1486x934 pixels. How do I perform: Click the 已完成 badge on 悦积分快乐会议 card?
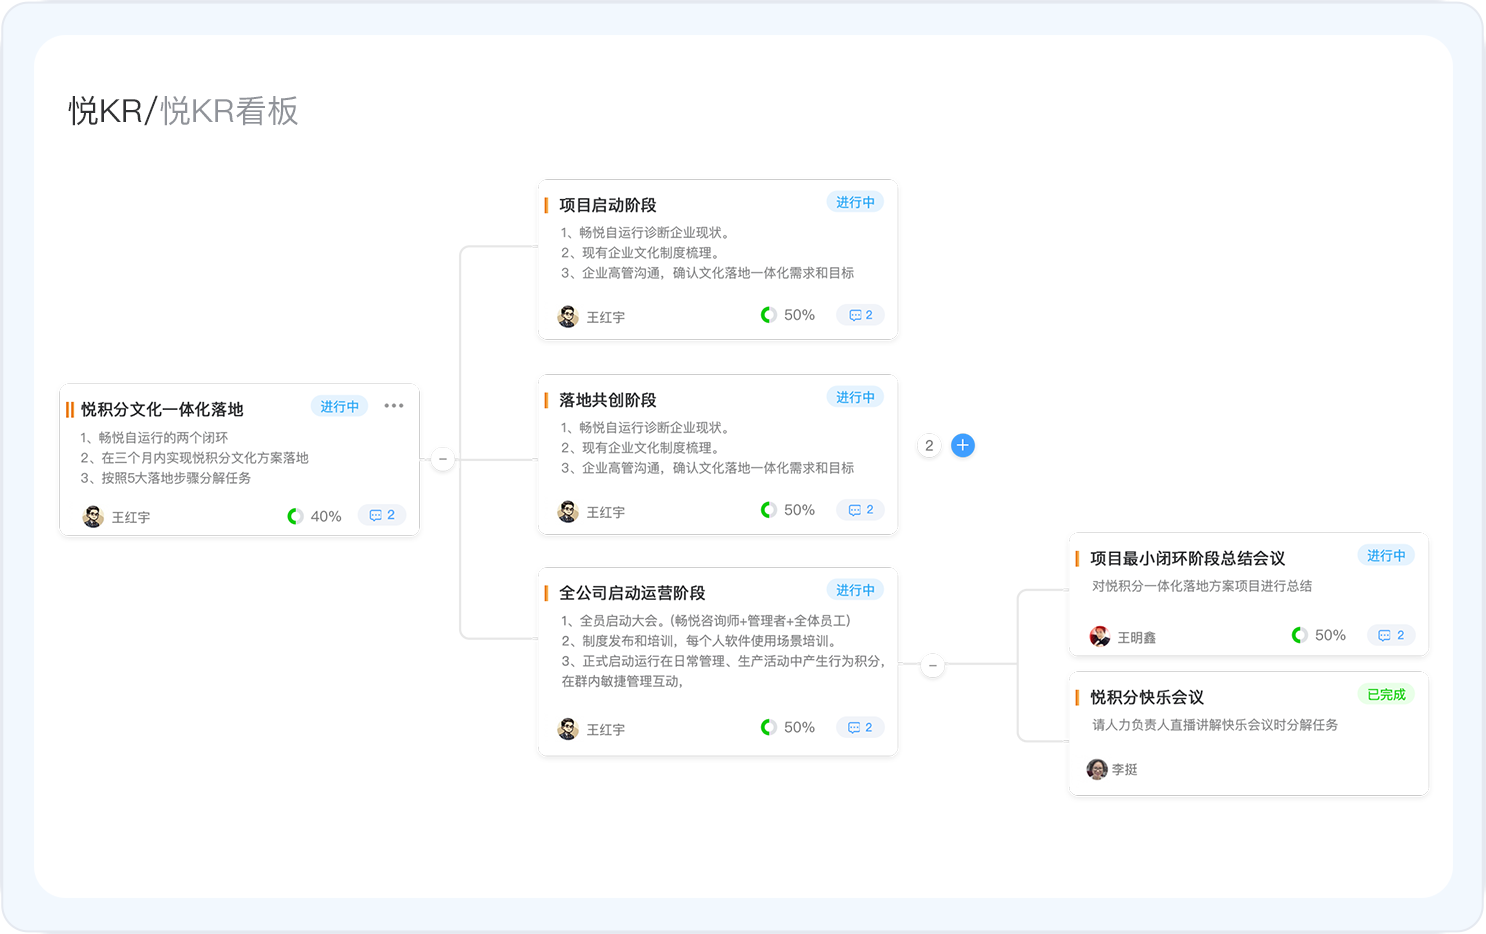coord(1386,693)
